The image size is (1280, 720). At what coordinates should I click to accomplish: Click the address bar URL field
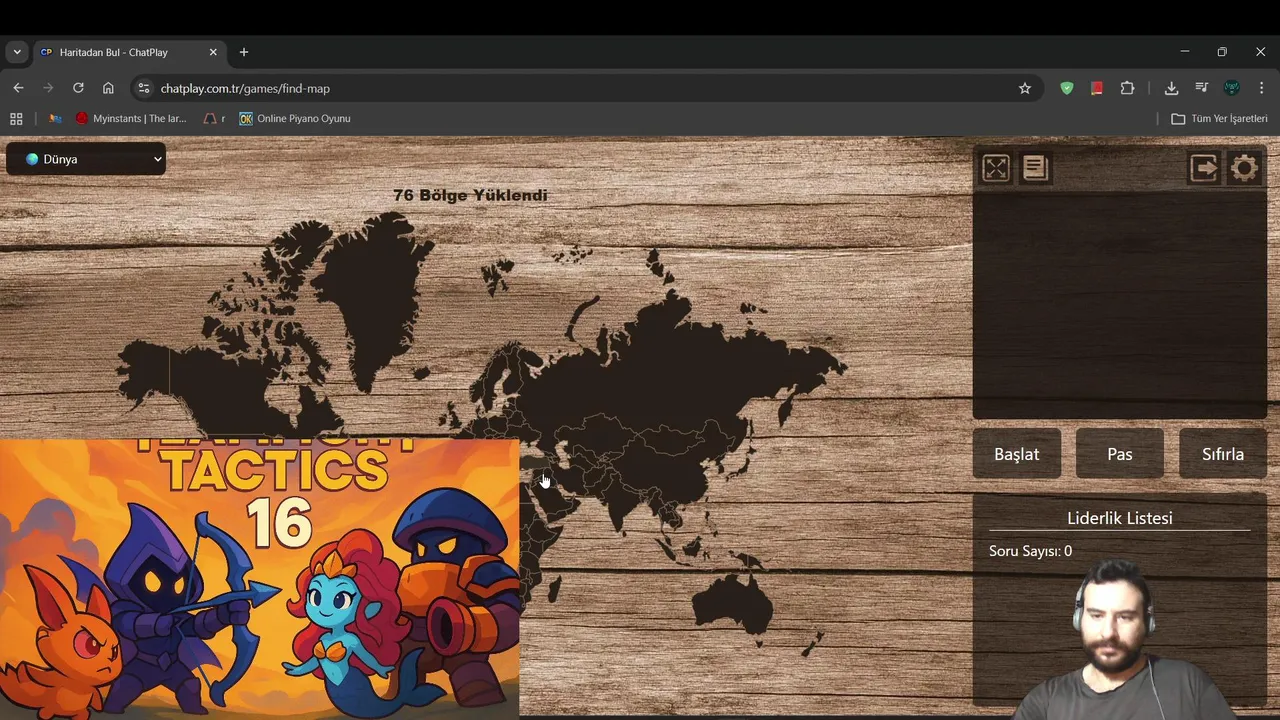click(x=585, y=88)
